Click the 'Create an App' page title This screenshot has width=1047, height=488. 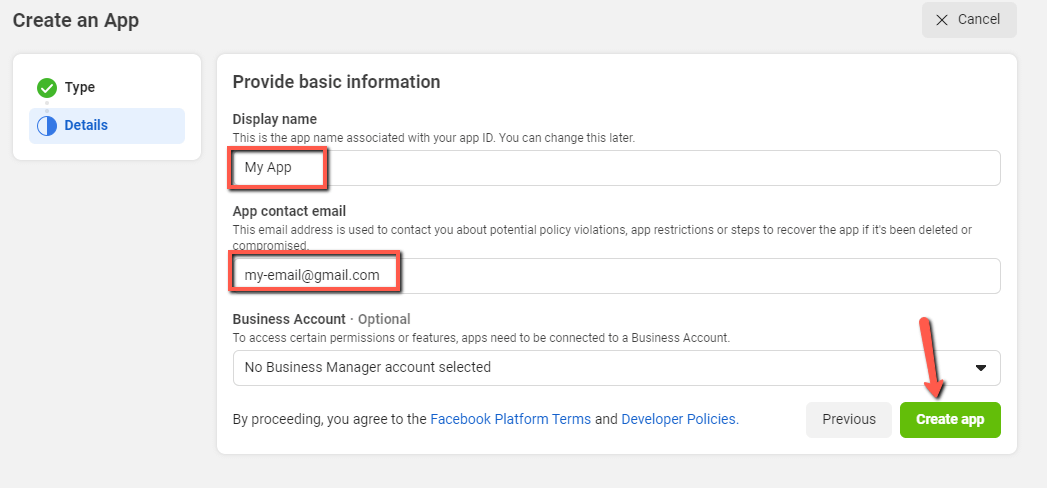pyautogui.click(x=76, y=20)
